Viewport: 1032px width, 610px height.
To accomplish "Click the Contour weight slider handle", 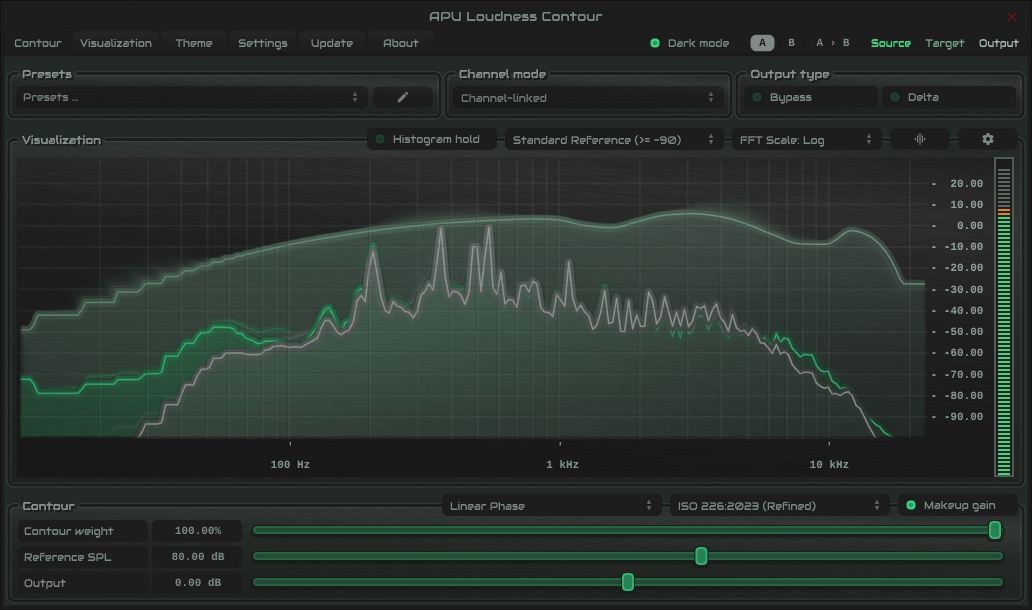I will 995,530.
